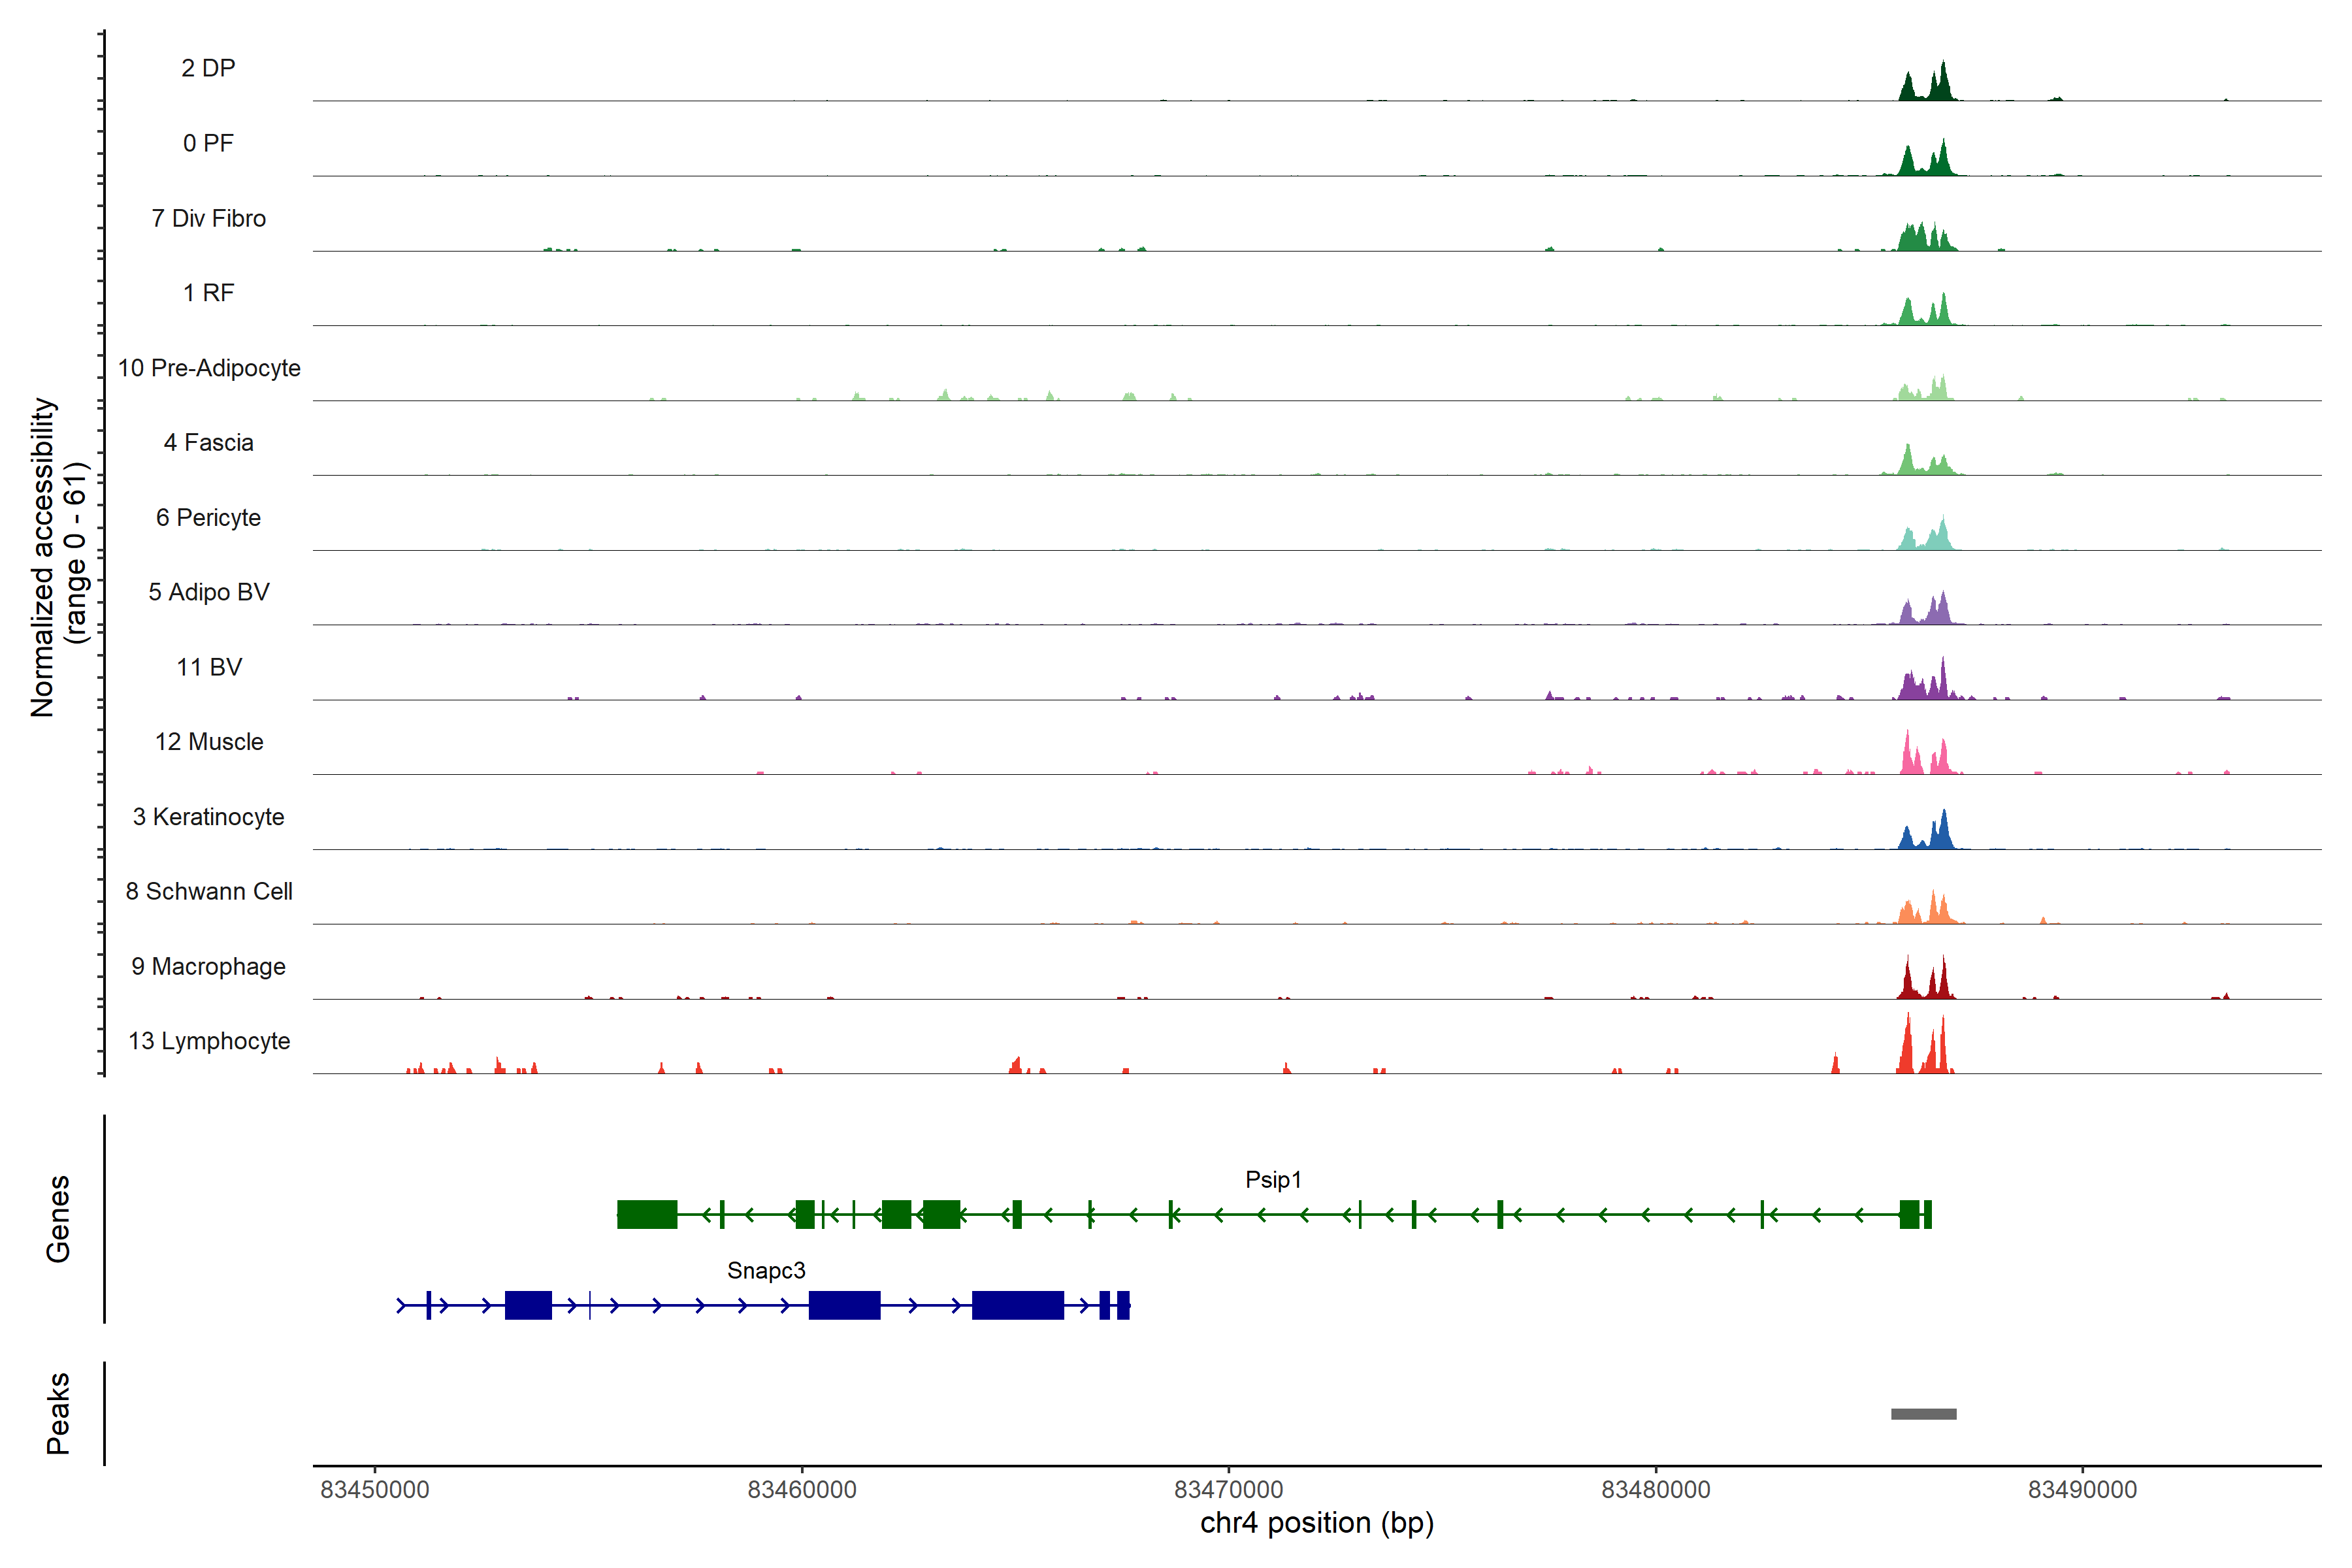This screenshot has height=1568, width=2352.
Task: Click the 83470000 x-axis tick label
Action: 1228,1489
